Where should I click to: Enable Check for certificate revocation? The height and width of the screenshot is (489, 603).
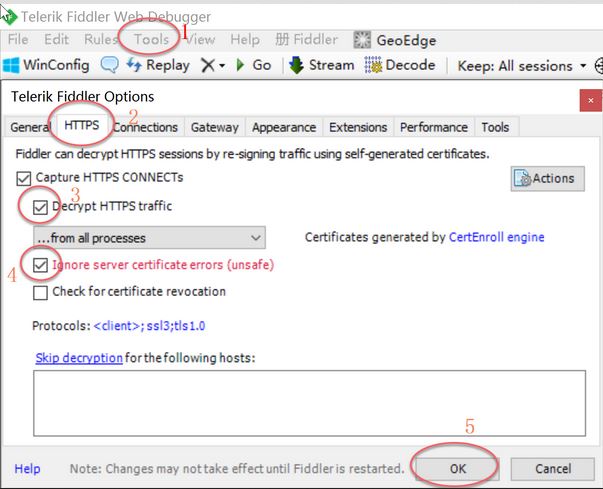coord(40,292)
